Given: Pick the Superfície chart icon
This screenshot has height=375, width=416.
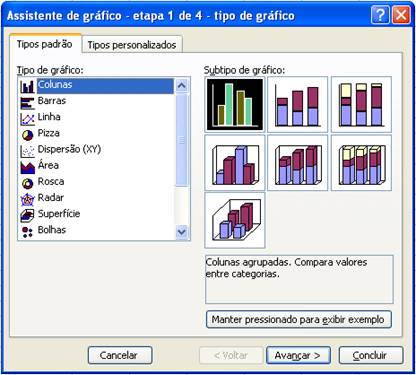Looking at the screenshot, I should pyautogui.click(x=27, y=215).
